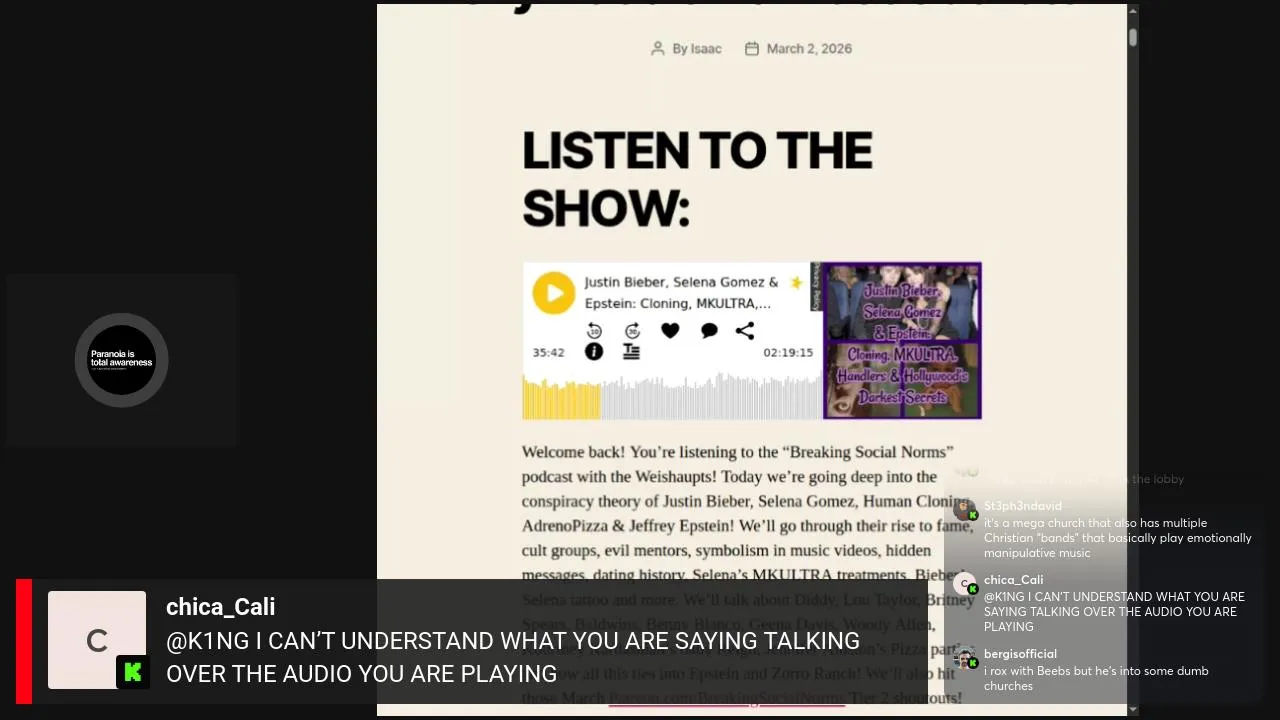This screenshot has height=720, width=1280.
Task: Click chica_Cali avatar in the highlighted message banner
Action: pyautogui.click(x=97, y=640)
